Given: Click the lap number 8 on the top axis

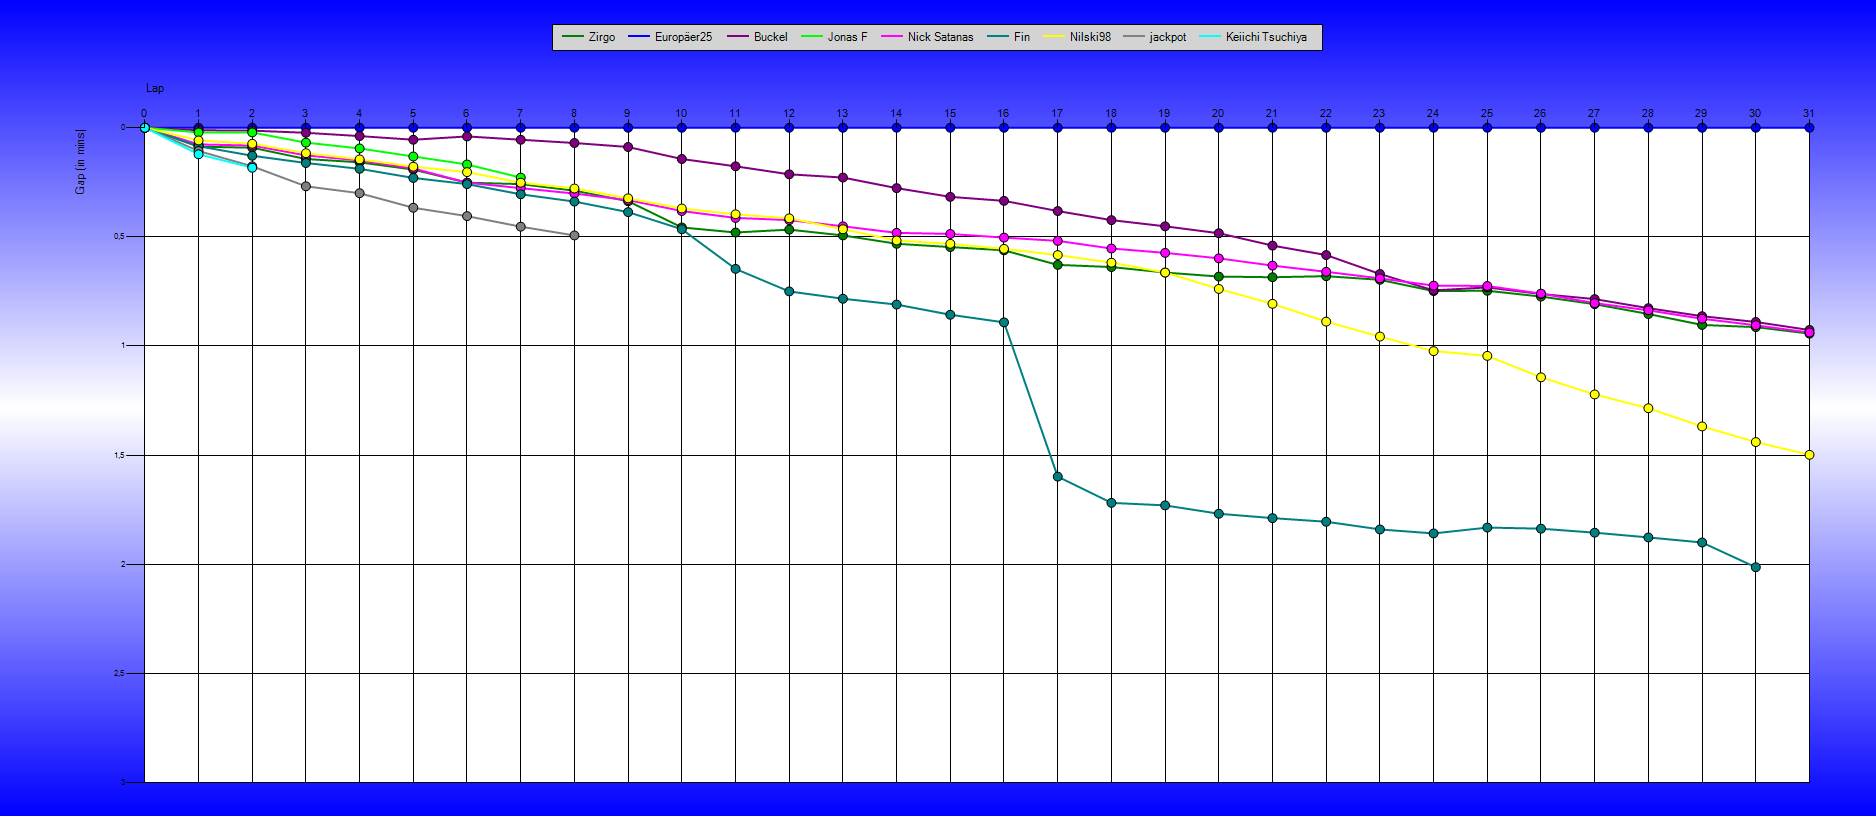Looking at the screenshot, I should tap(574, 113).
